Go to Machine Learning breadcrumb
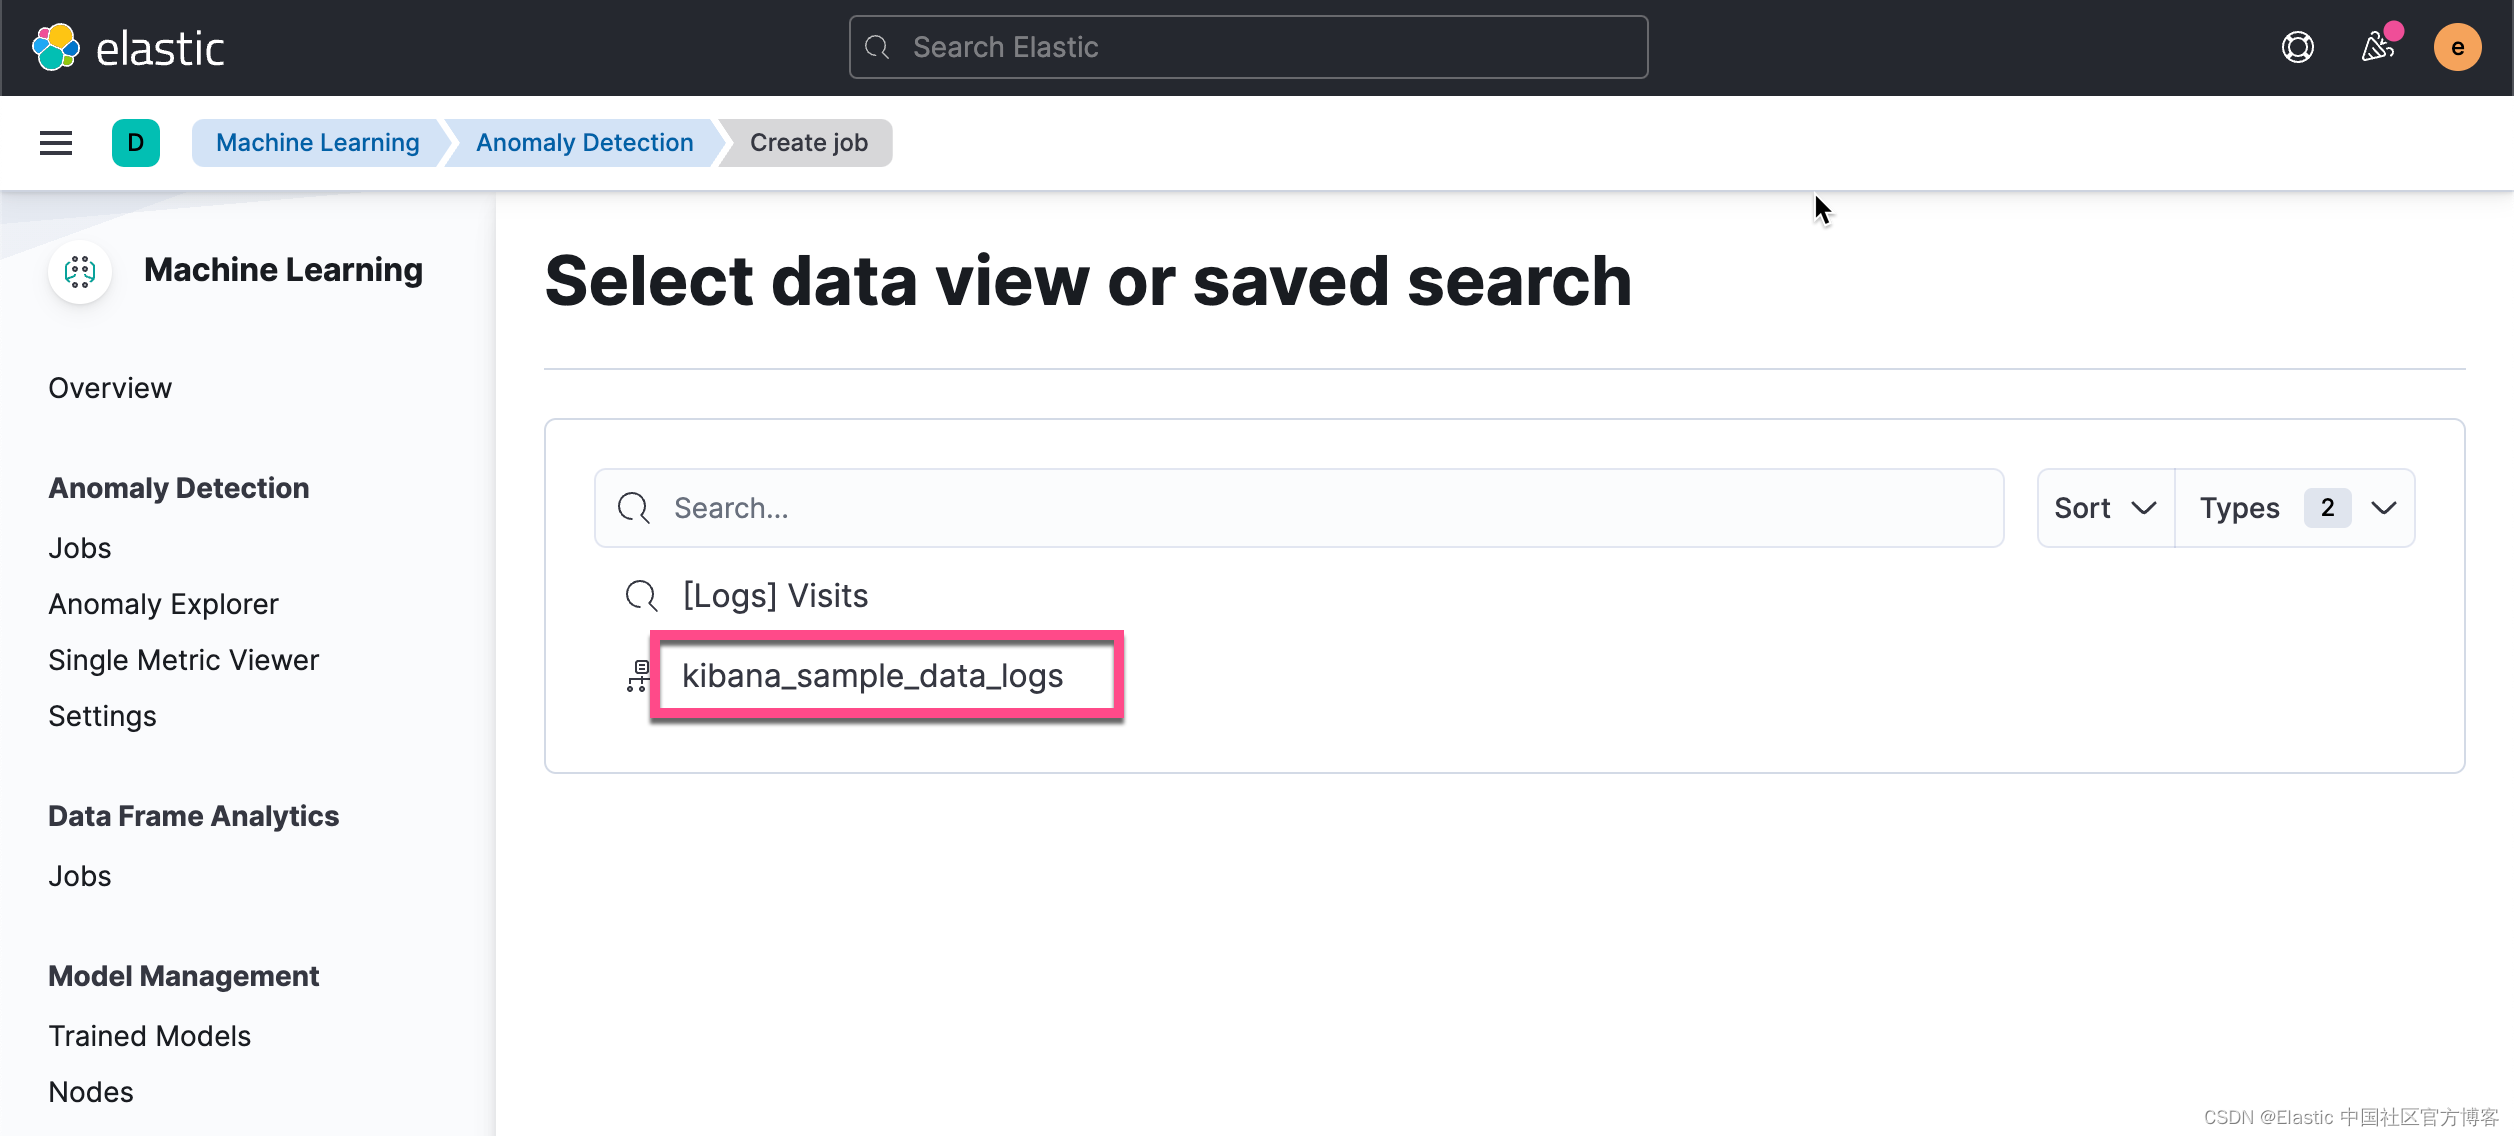 pyautogui.click(x=318, y=143)
